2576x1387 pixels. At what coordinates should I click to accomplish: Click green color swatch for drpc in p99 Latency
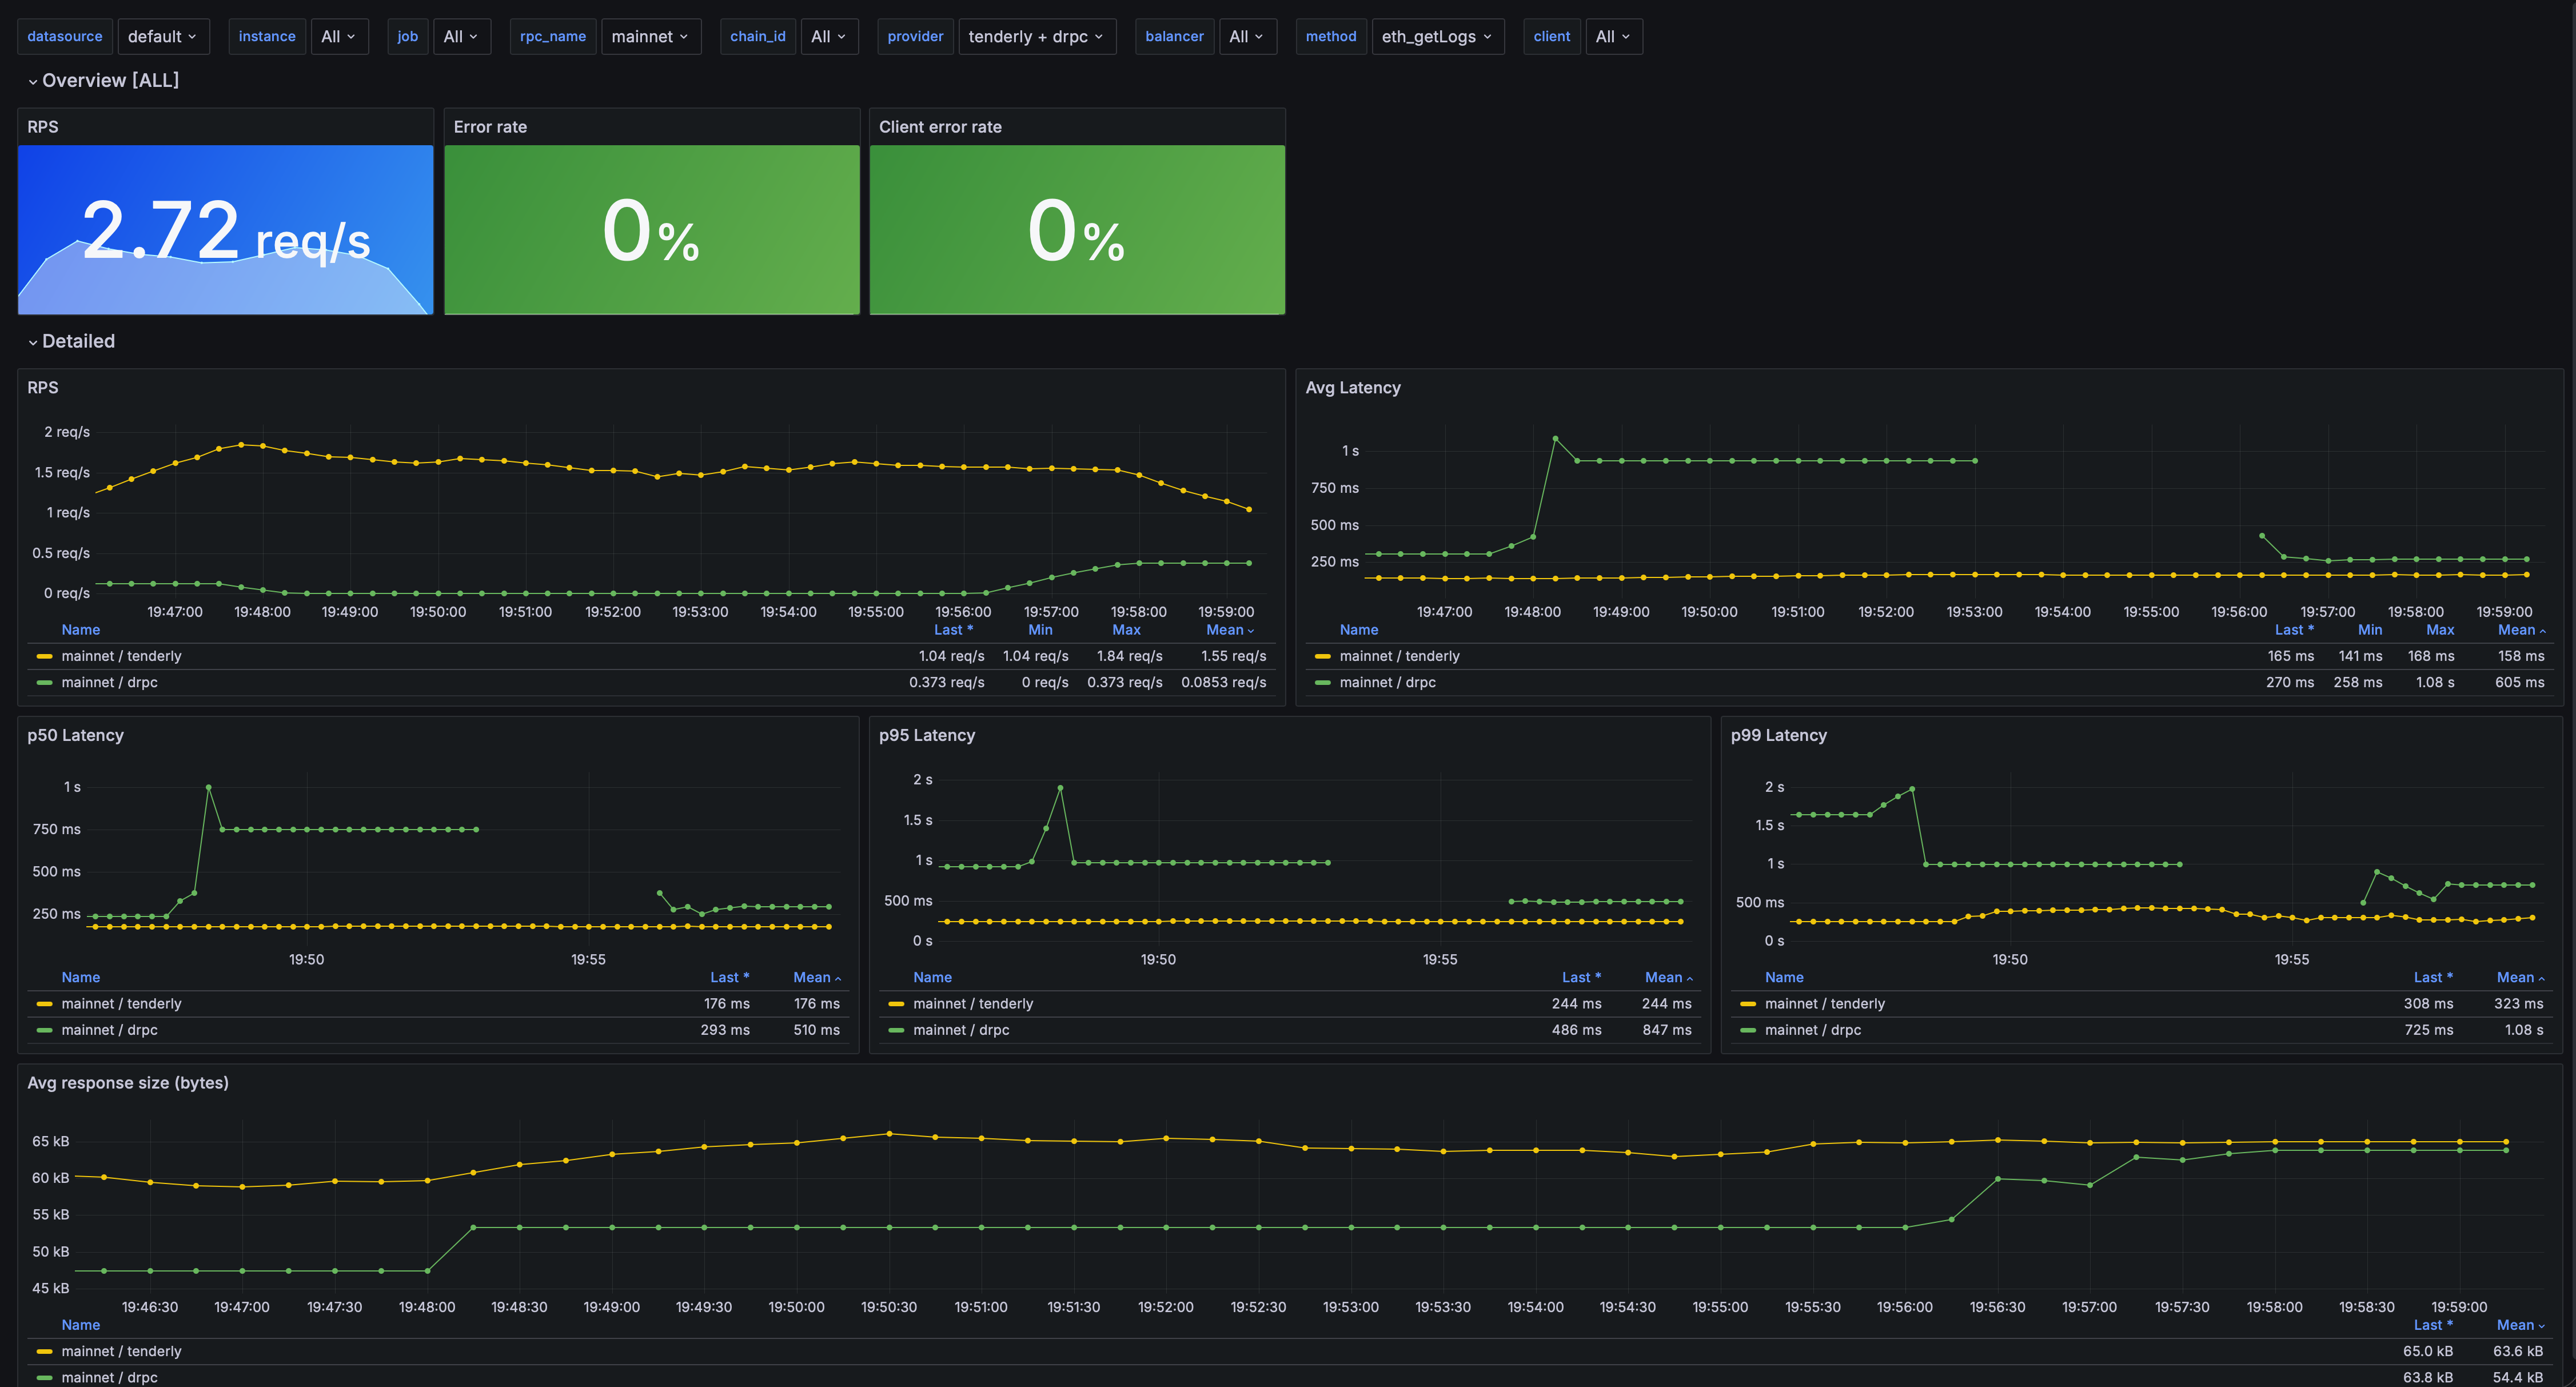click(x=1748, y=1030)
